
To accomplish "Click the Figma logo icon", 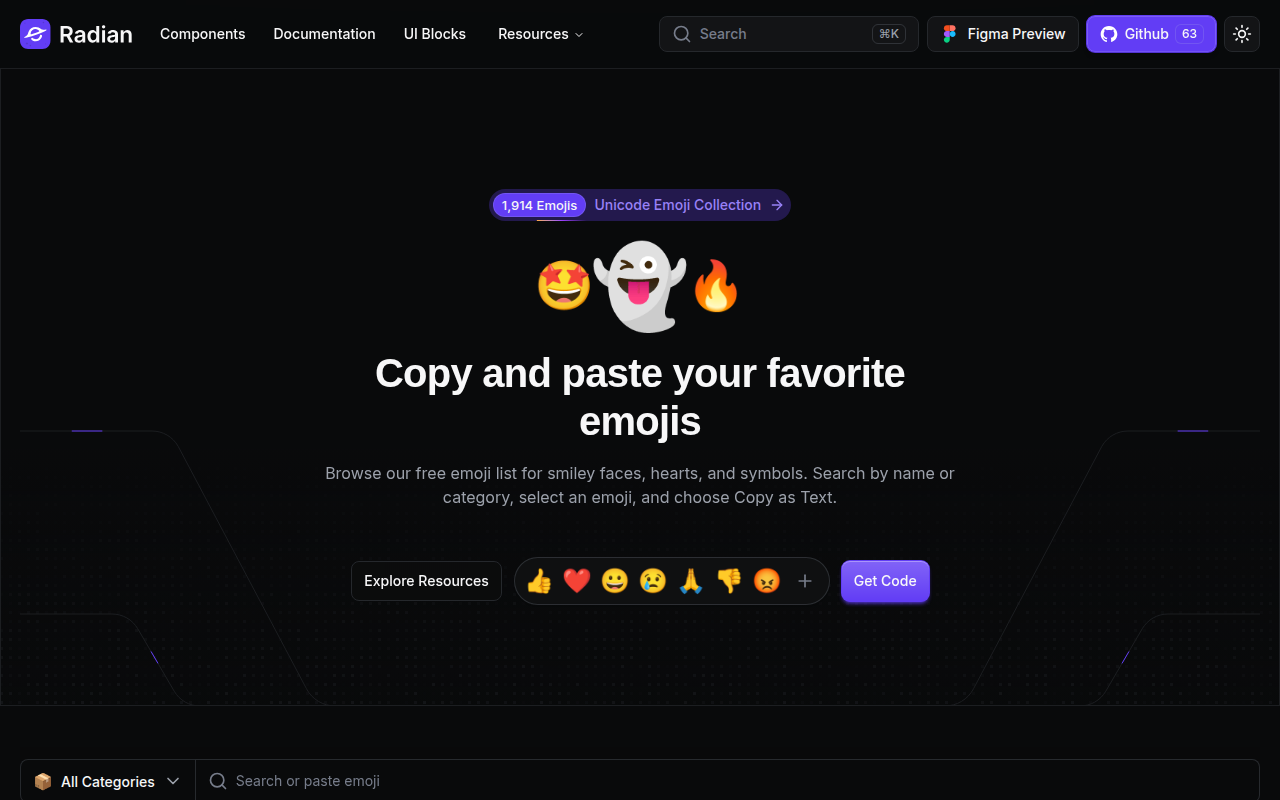I will [x=949, y=34].
